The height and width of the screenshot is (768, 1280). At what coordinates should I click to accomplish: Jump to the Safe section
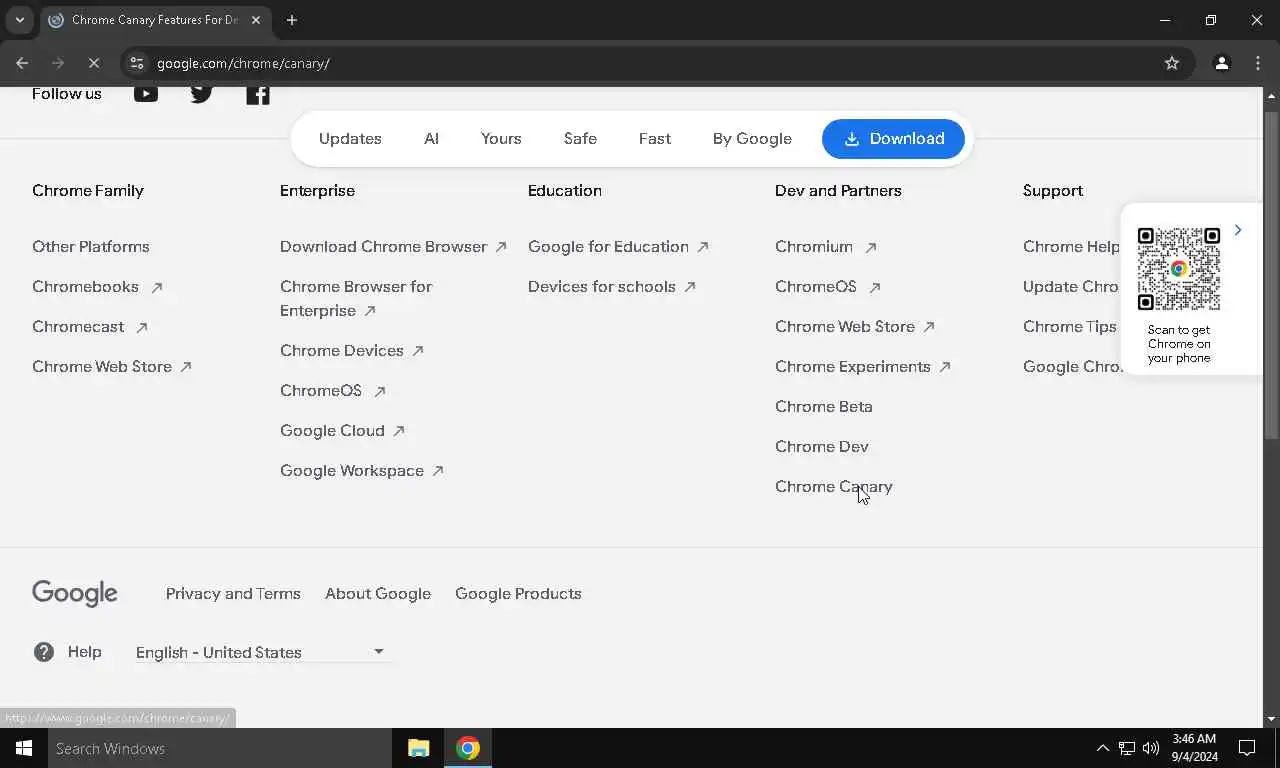pyautogui.click(x=580, y=139)
